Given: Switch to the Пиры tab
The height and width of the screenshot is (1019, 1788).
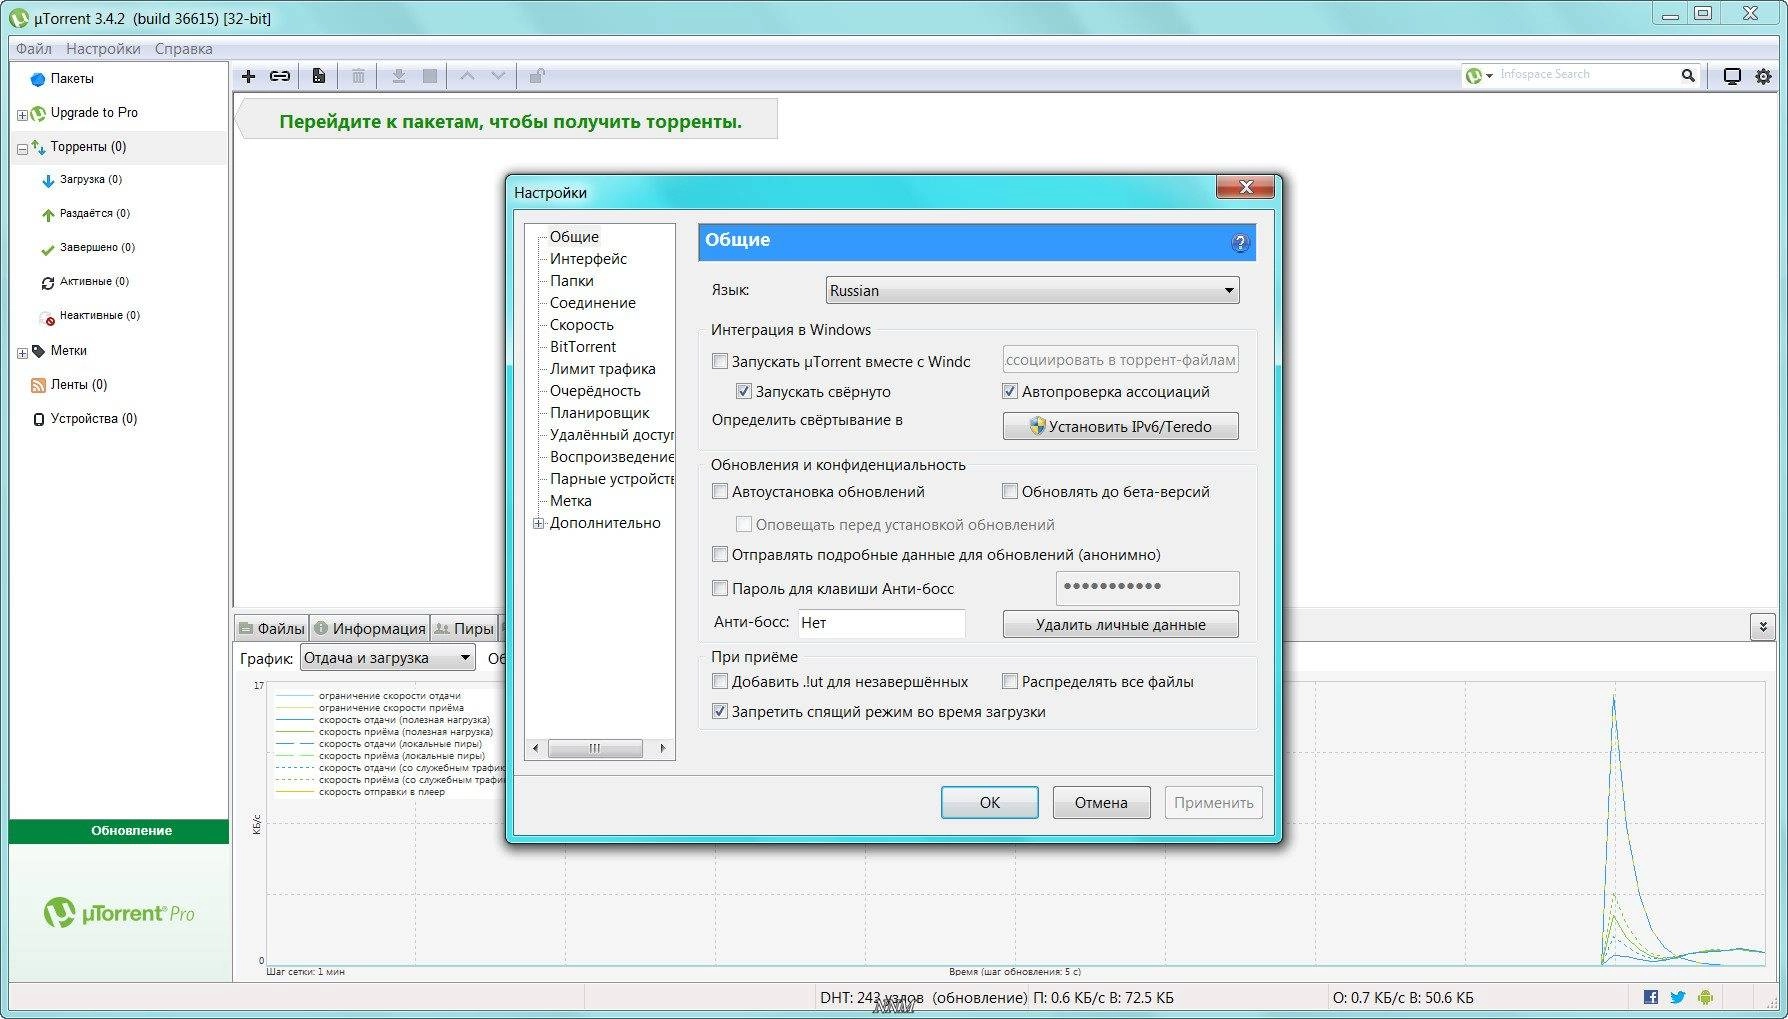Looking at the screenshot, I should [x=465, y=628].
